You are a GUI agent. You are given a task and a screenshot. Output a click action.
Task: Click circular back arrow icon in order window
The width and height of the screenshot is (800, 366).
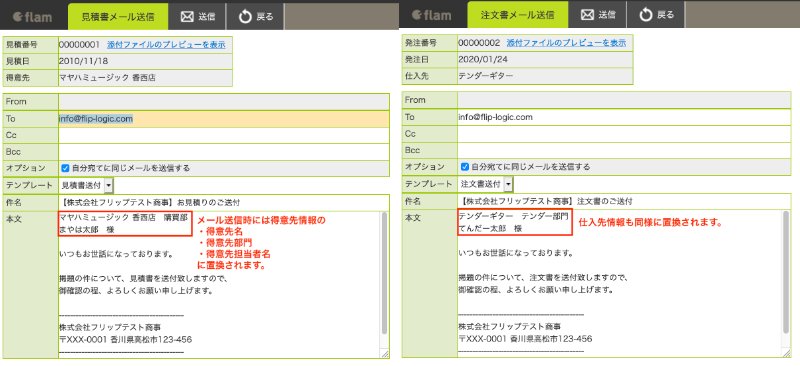click(x=646, y=15)
